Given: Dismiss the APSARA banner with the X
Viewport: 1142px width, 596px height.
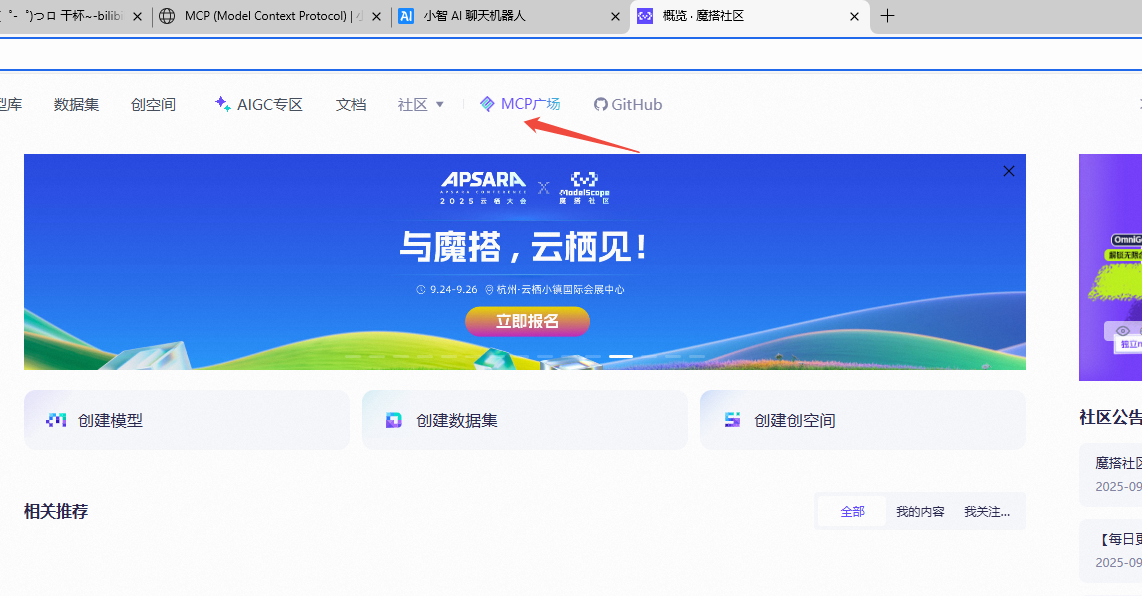Looking at the screenshot, I should [x=1008, y=171].
